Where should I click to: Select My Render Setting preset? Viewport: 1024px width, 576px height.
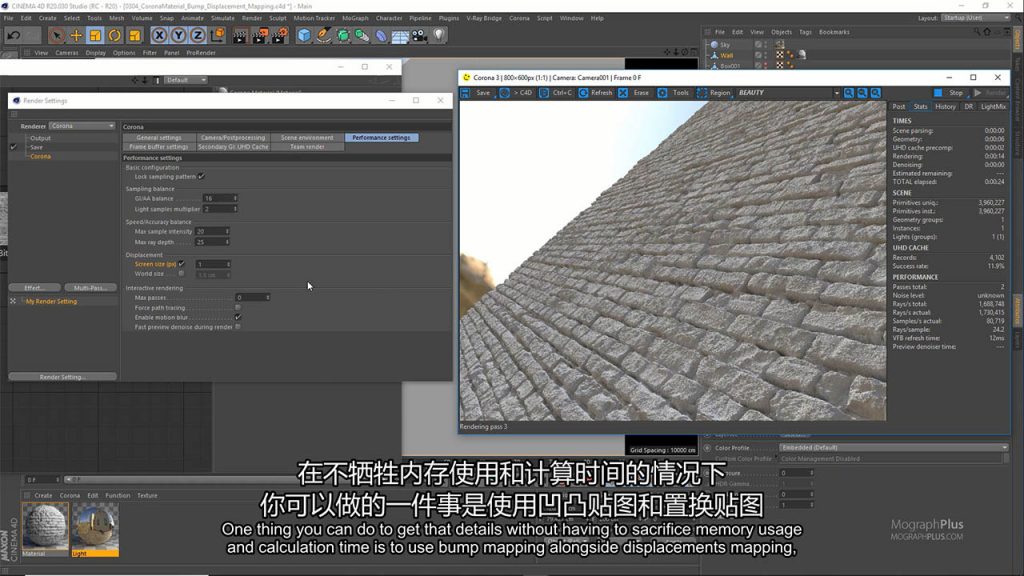click(52, 302)
